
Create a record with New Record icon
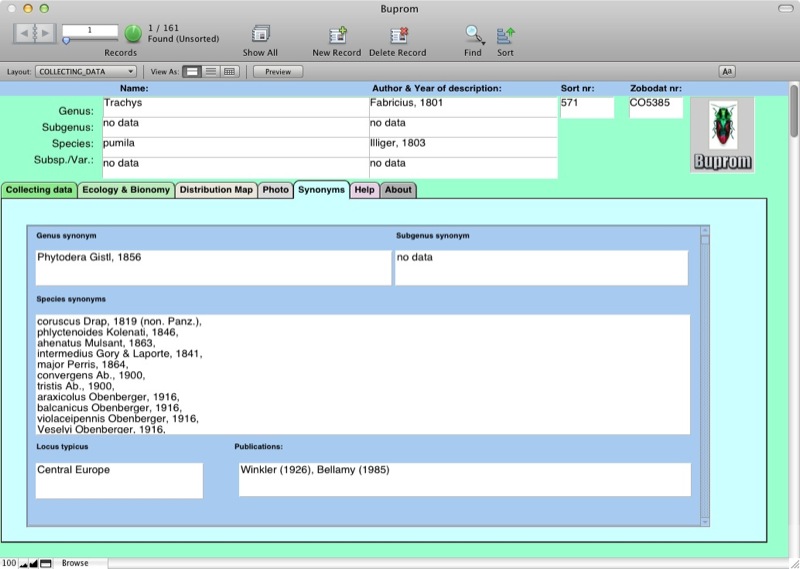coord(336,35)
